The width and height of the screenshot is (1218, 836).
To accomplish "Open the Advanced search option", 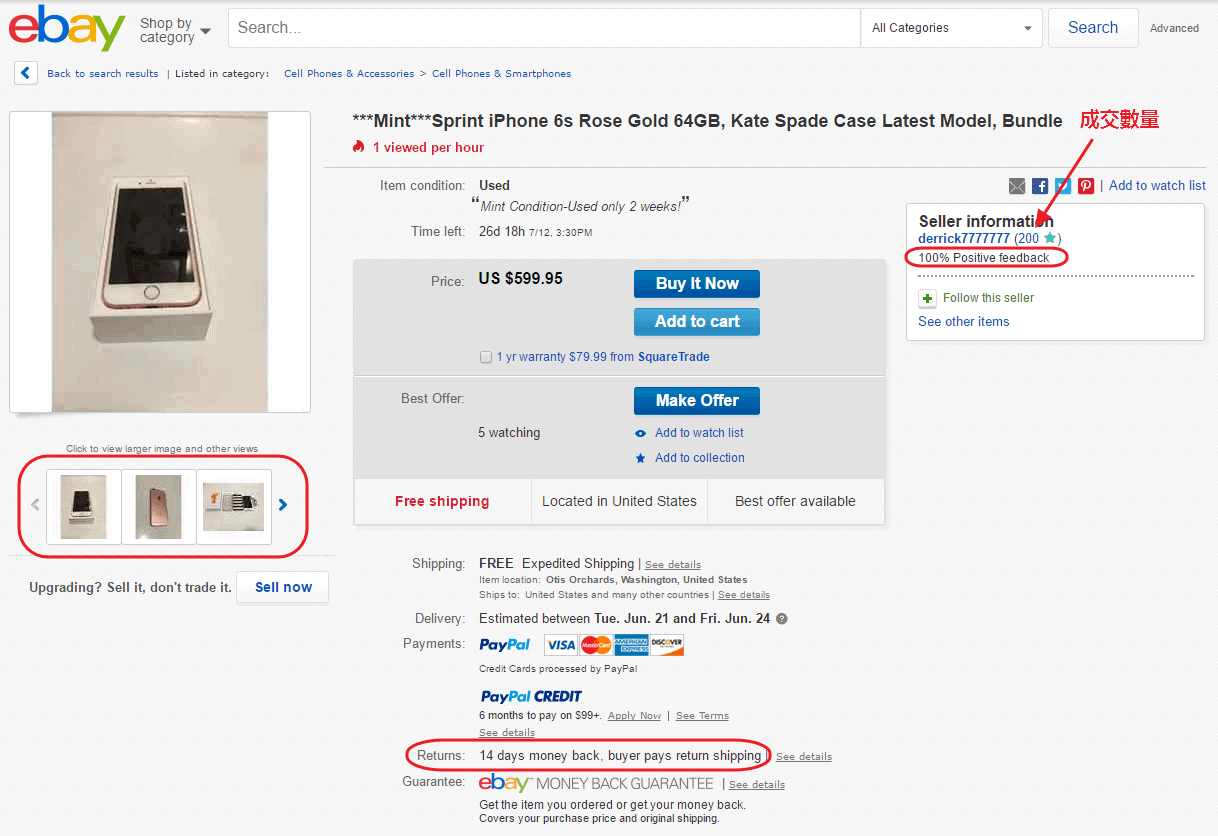I will [1174, 28].
